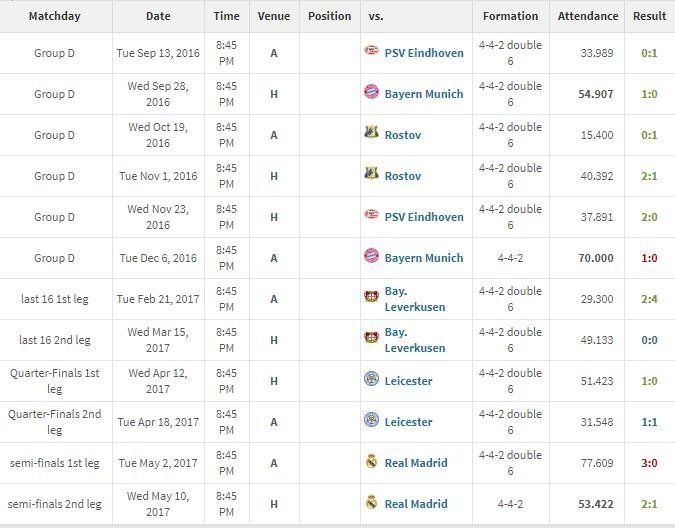Open the 2:4 result against Bay. Leverkusen
The image size is (675, 528).
pyautogui.click(x=649, y=299)
